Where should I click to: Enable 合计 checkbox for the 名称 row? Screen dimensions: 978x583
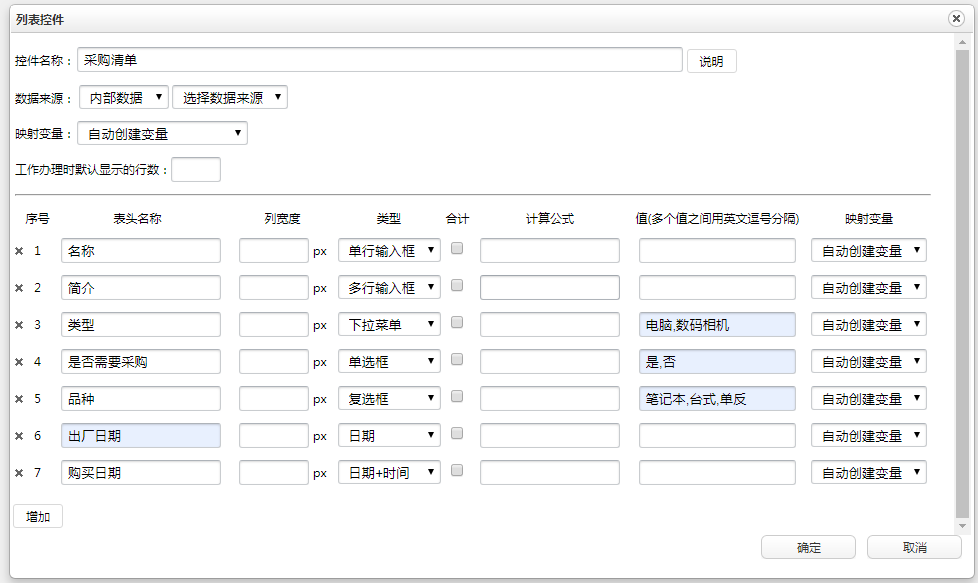pyautogui.click(x=457, y=248)
